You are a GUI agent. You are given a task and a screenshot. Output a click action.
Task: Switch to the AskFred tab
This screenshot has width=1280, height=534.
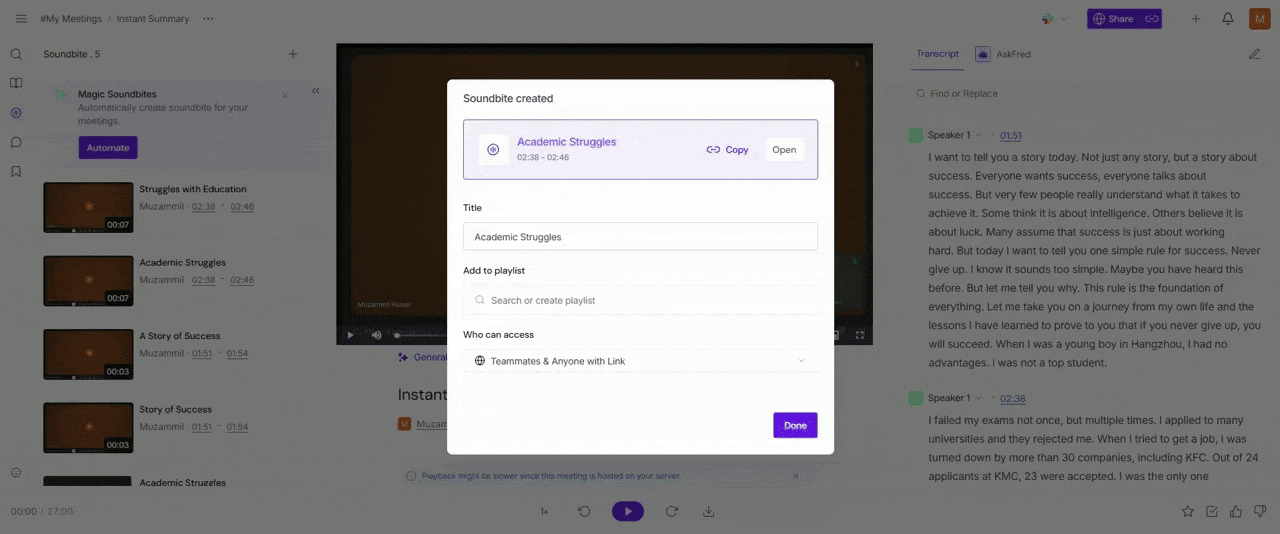(1003, 54)
